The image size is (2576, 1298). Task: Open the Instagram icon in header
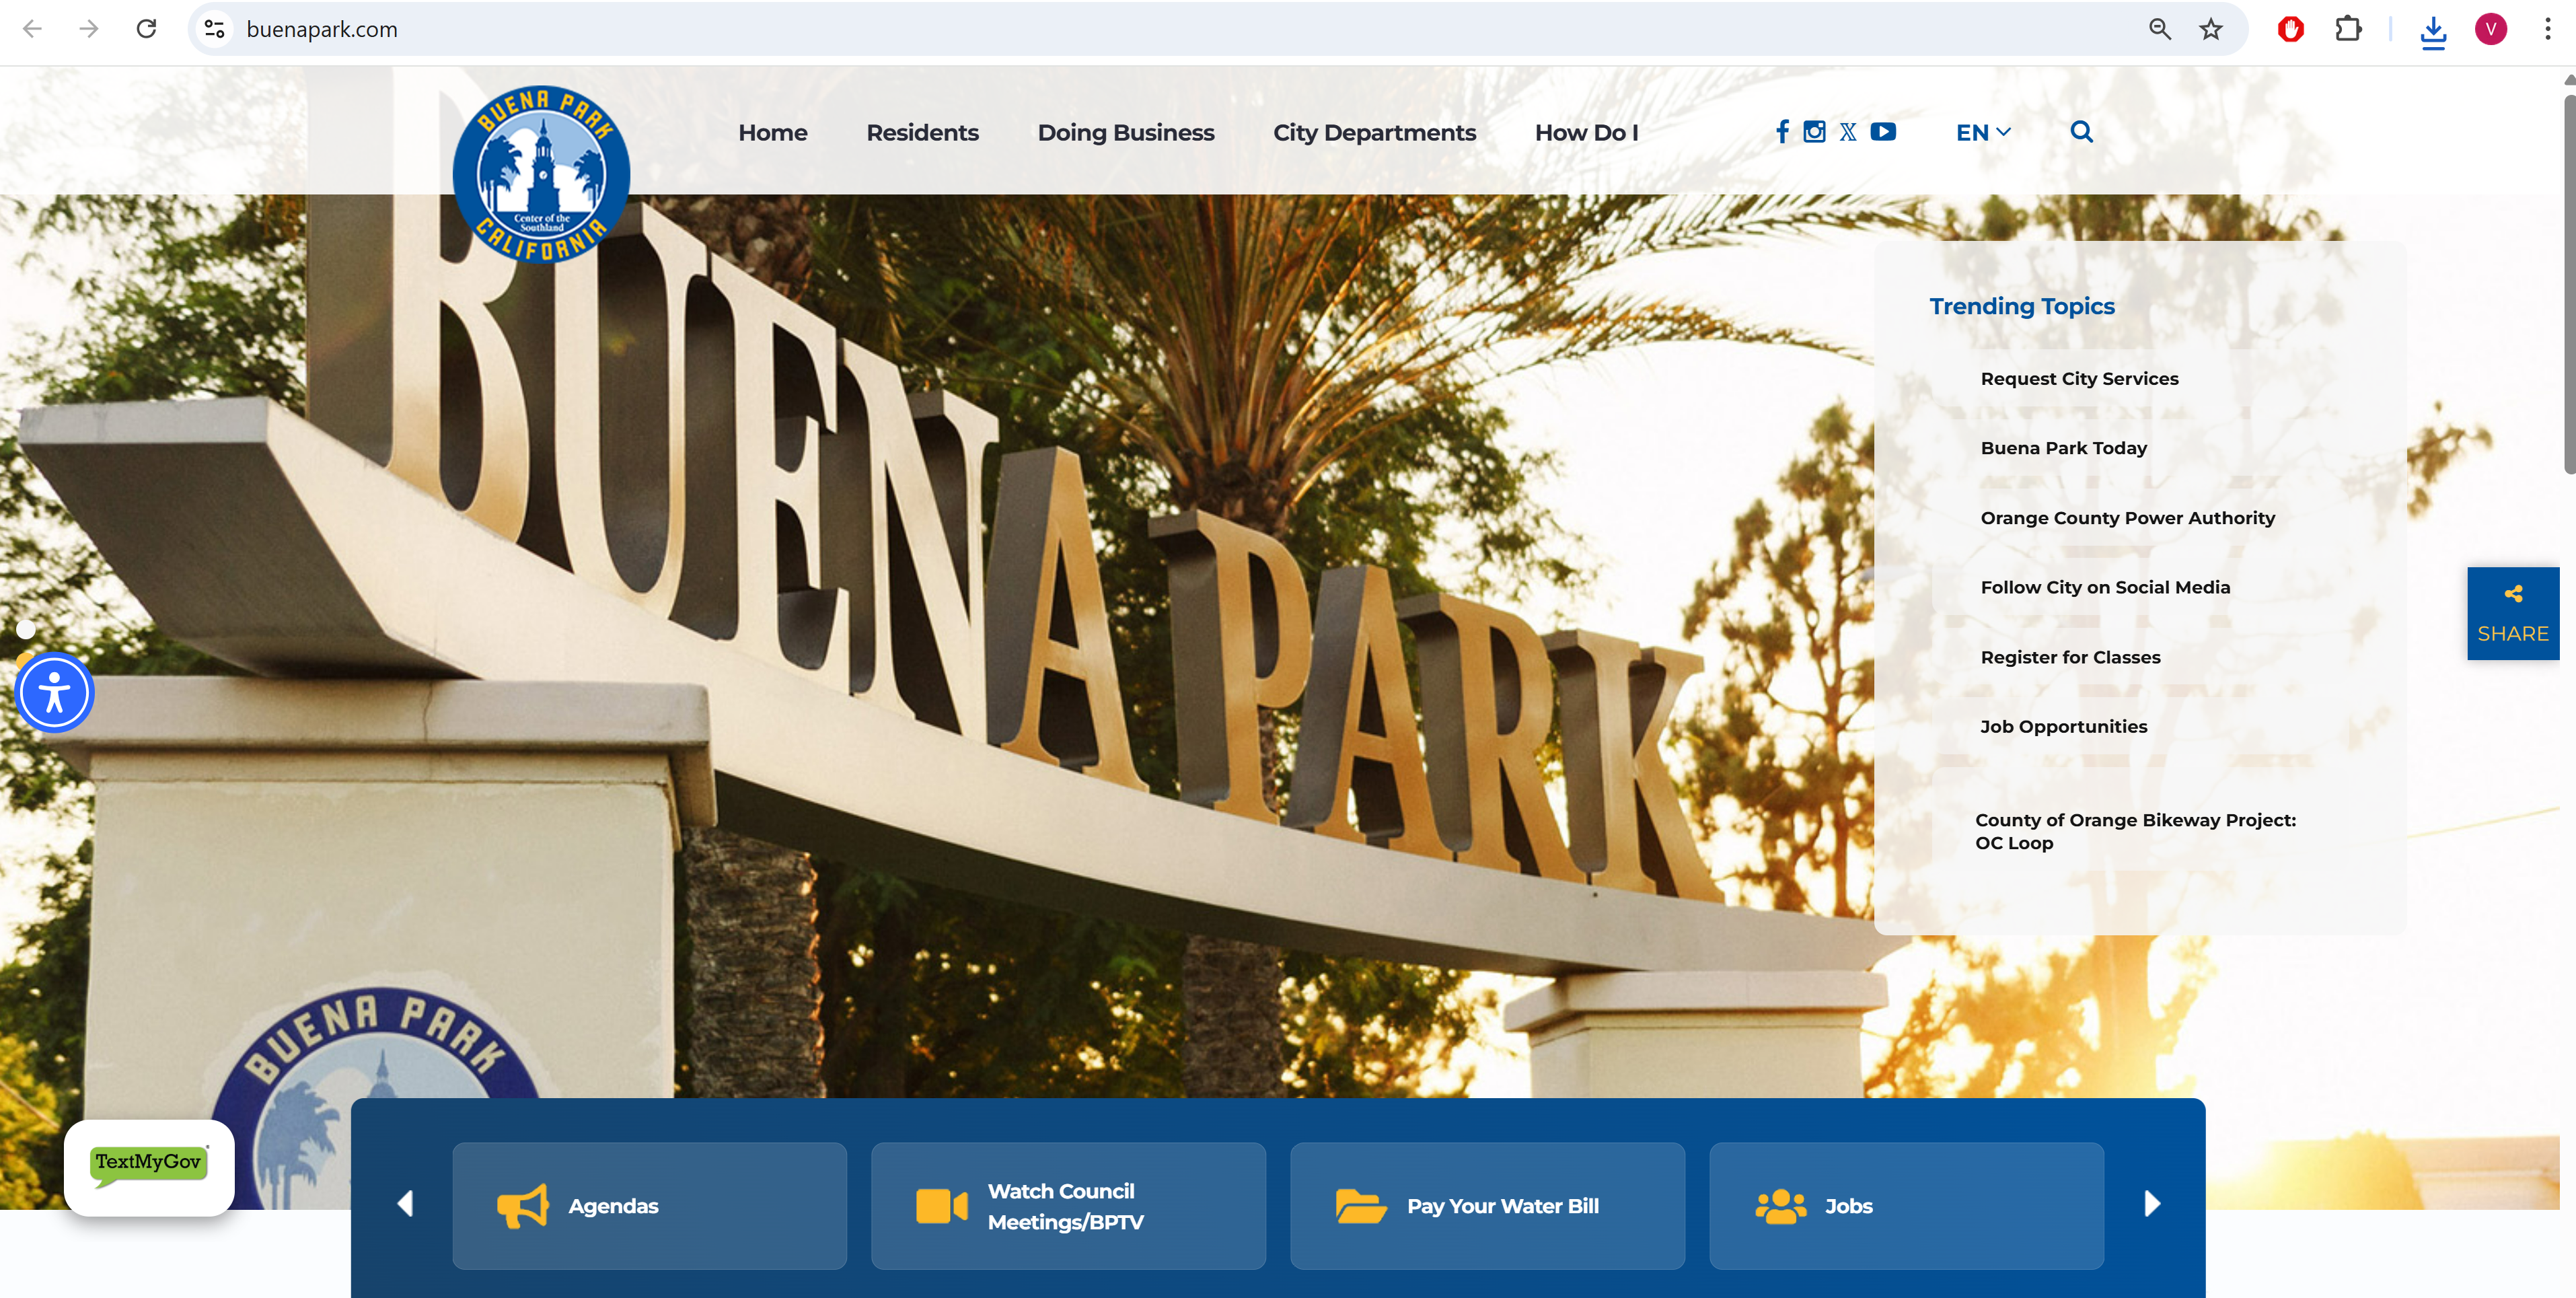coord(1814,132)
